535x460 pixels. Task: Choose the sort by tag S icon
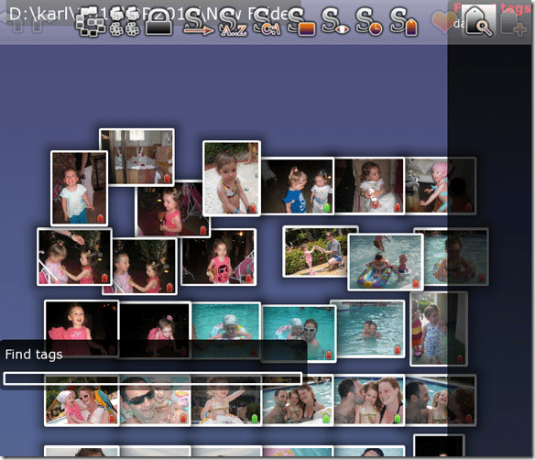(404, 22)
